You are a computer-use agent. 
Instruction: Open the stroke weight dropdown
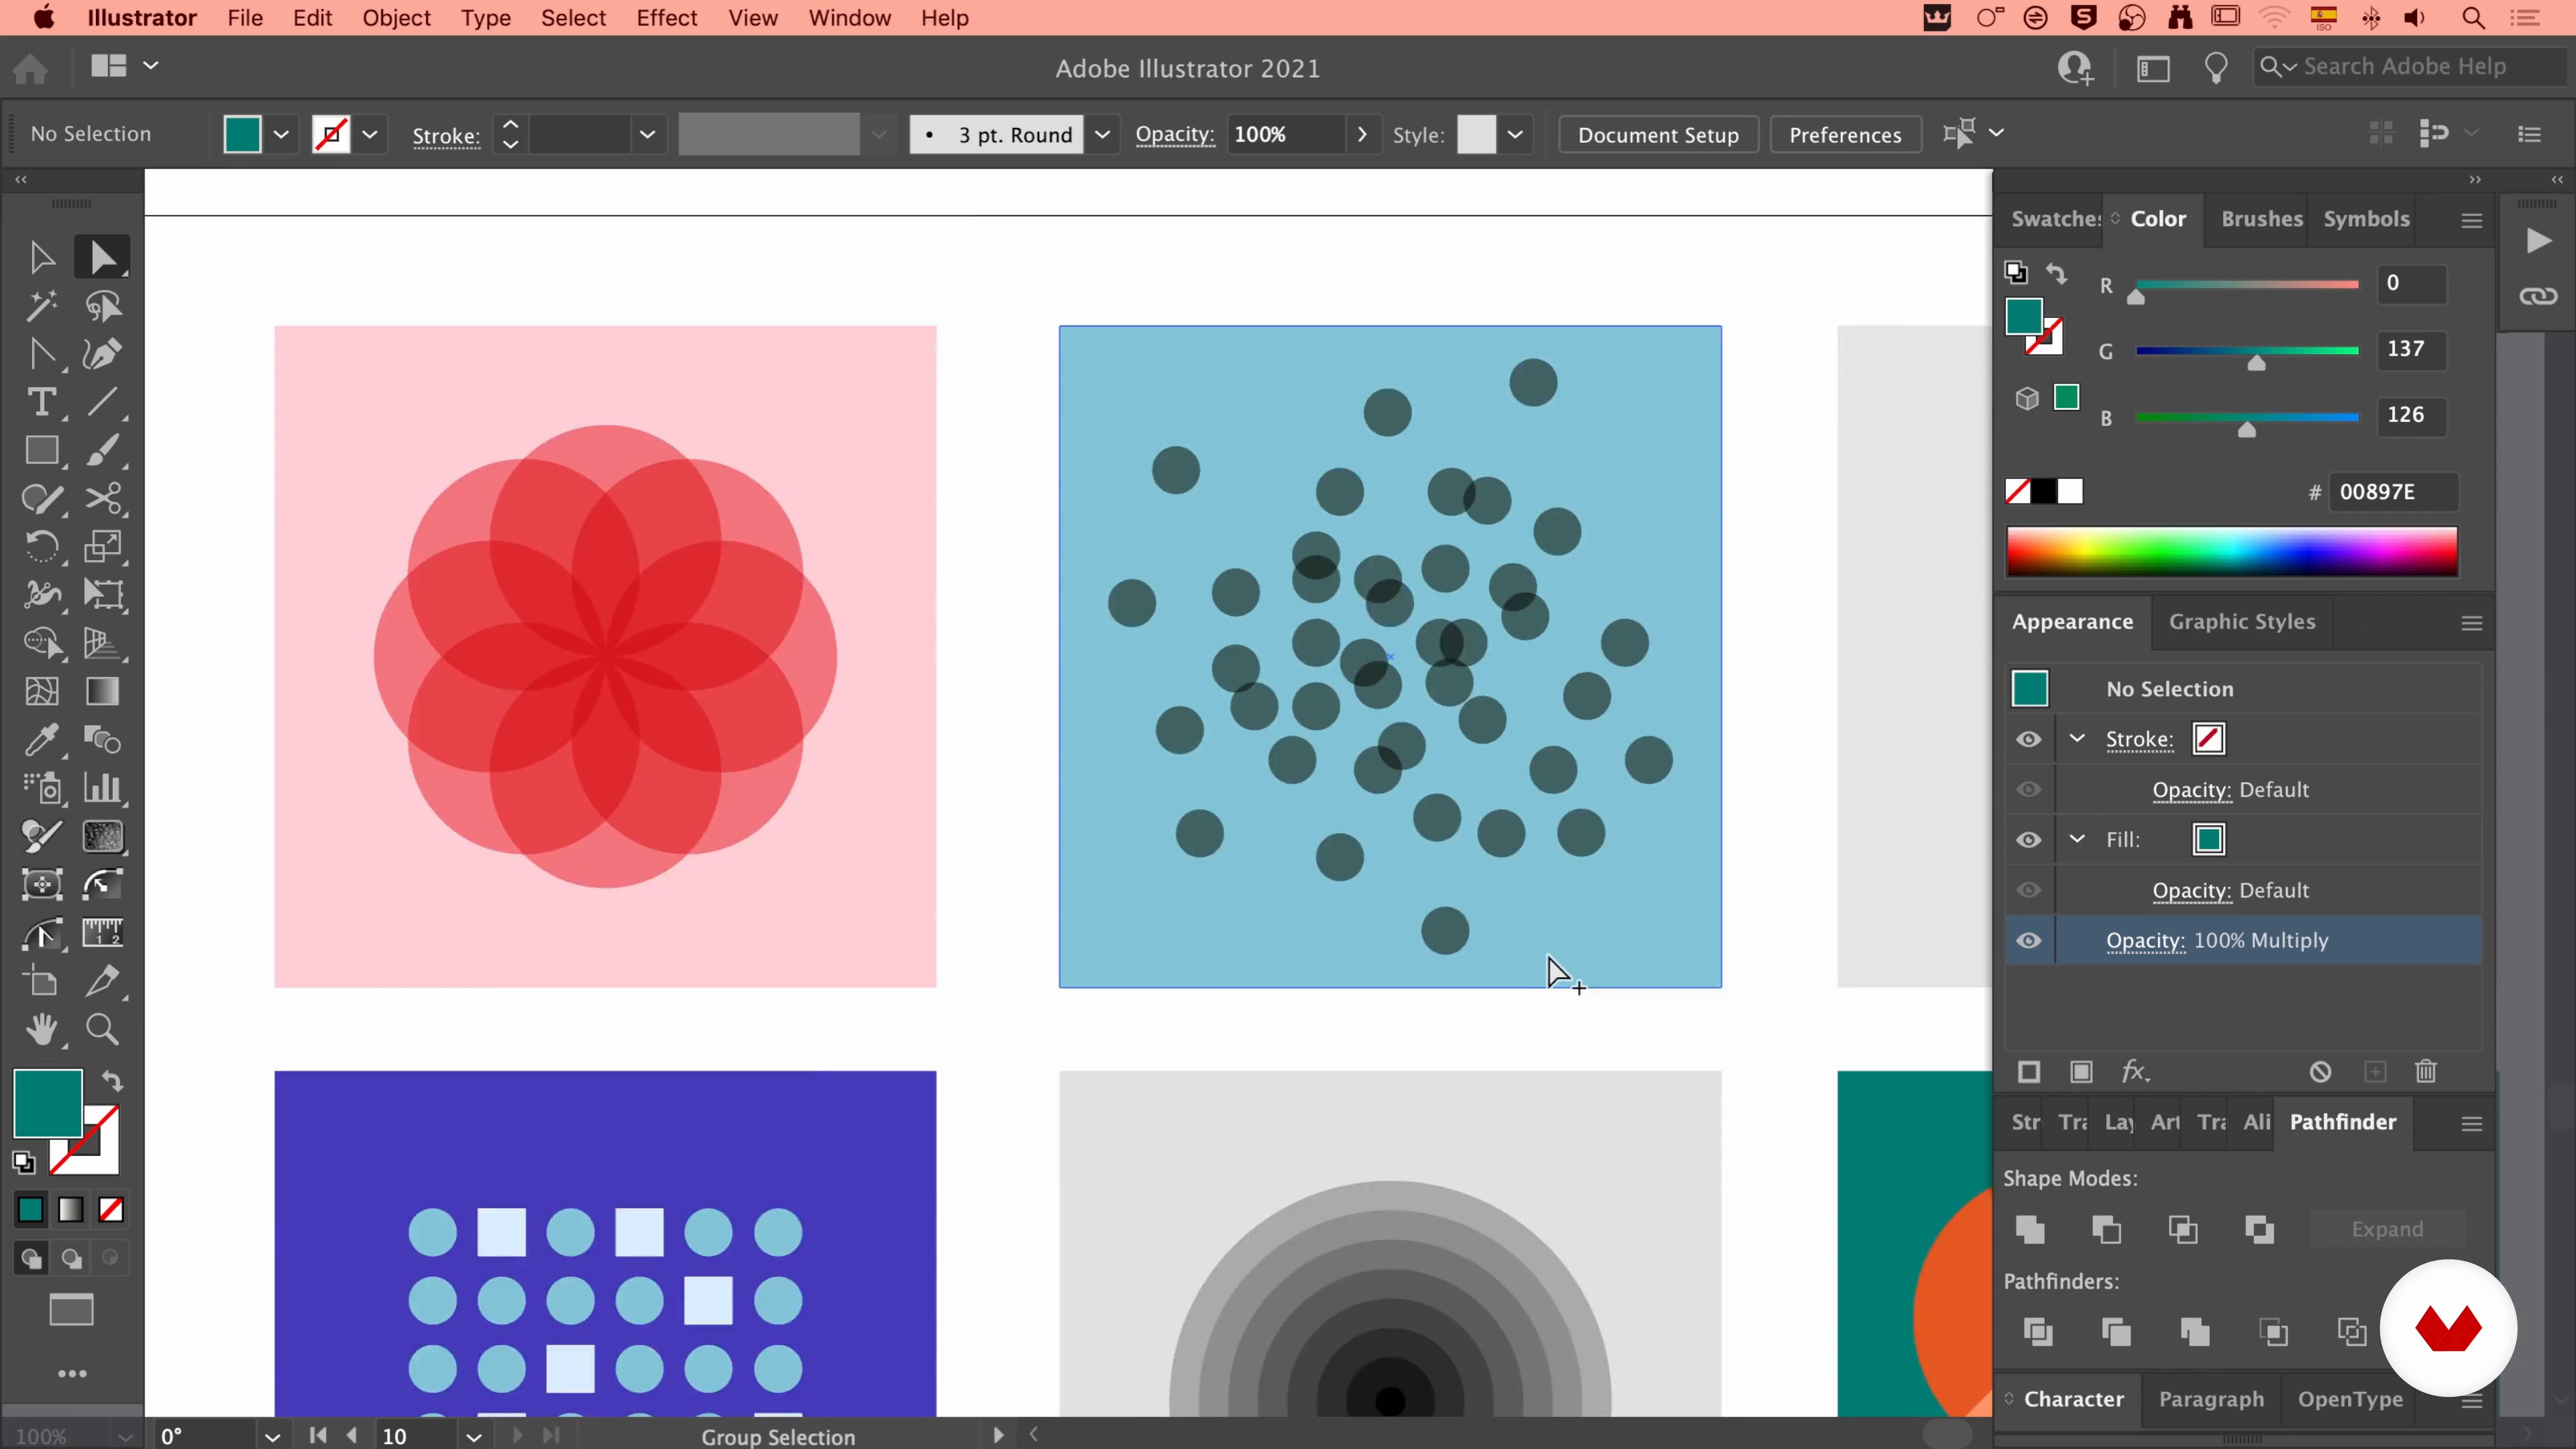647,134
